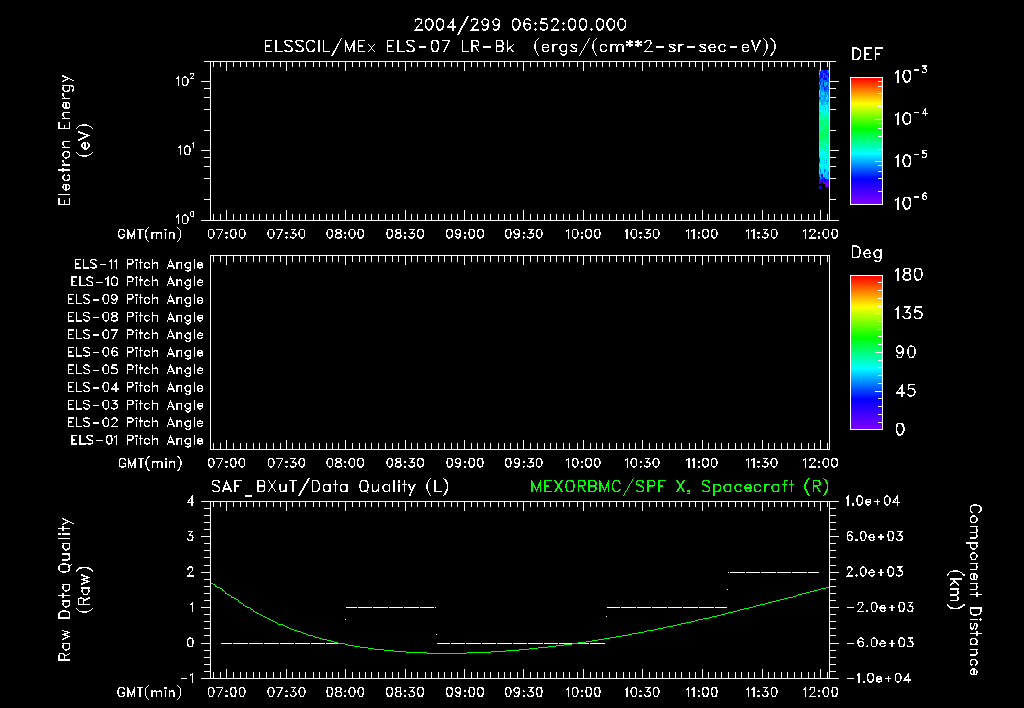The width and height of the screenshot is (1024, 708).
Task: Click the DEF color bar gradient
Action: pyautogui.click(x=866, y=140)
